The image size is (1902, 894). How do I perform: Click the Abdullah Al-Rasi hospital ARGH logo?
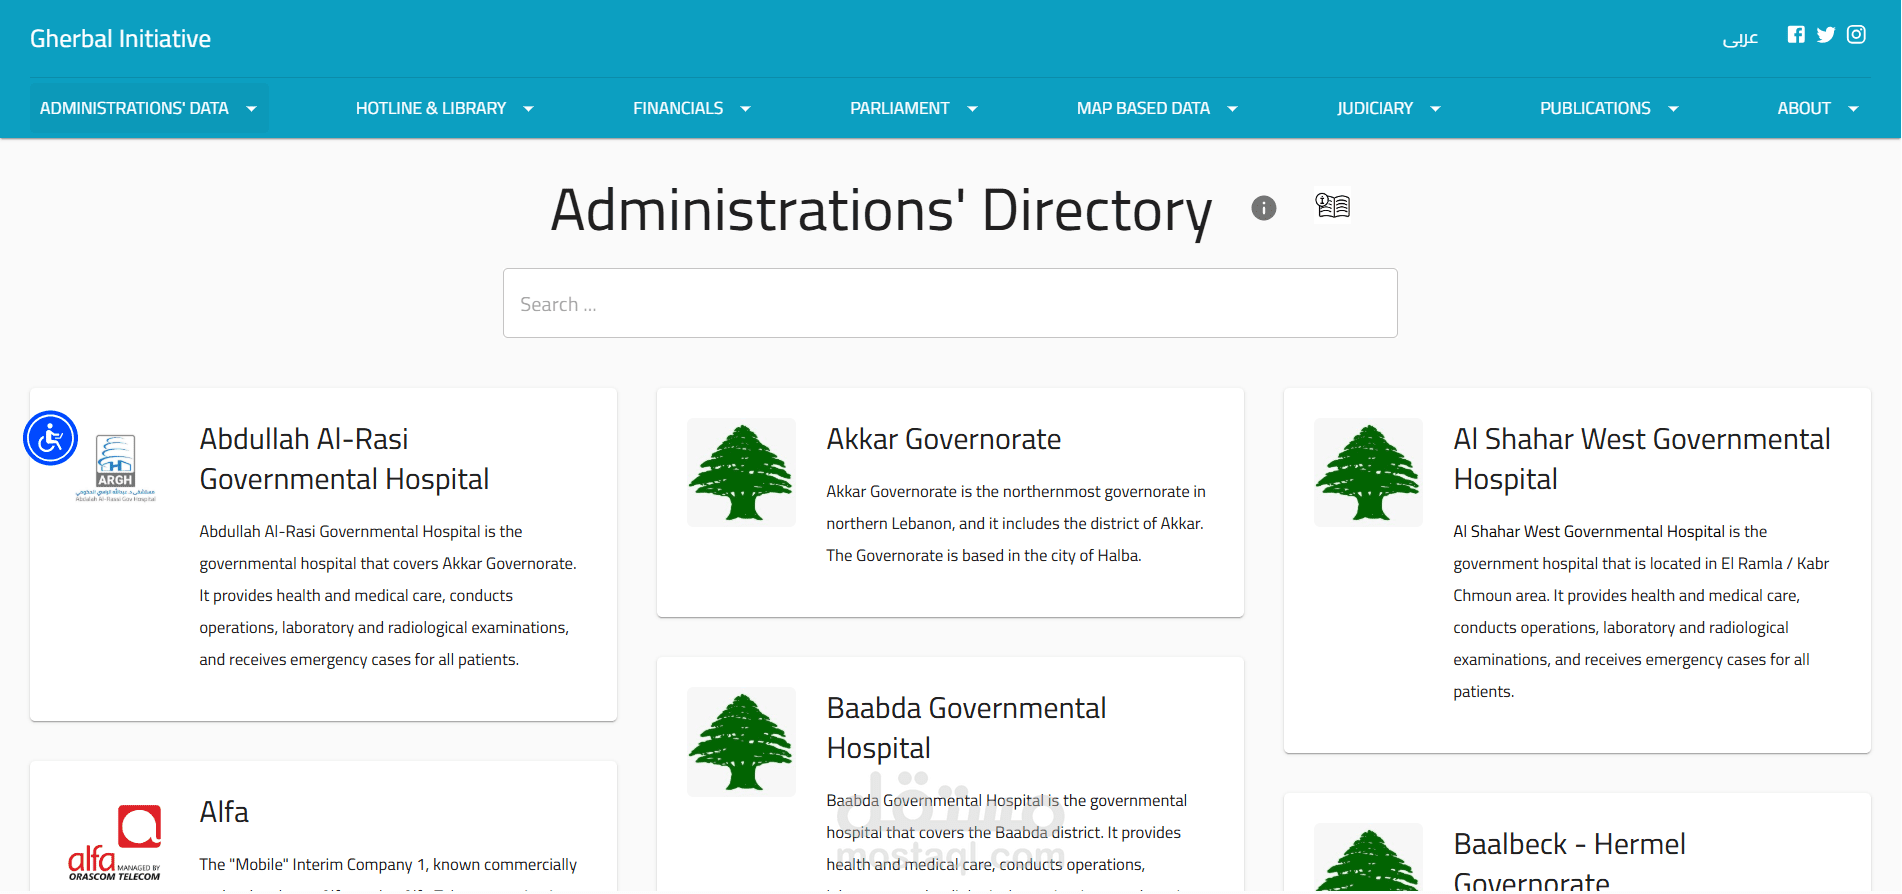115,468
